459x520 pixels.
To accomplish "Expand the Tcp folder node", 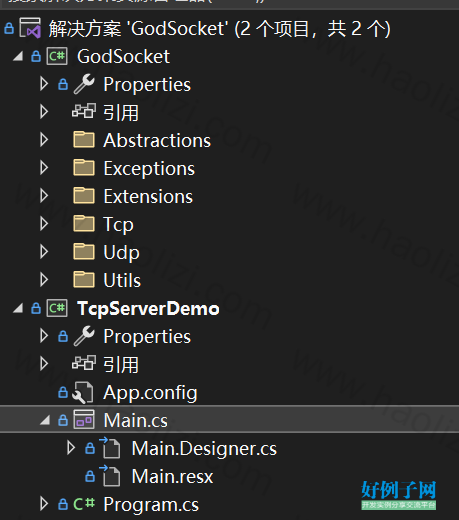I will 44,224.
